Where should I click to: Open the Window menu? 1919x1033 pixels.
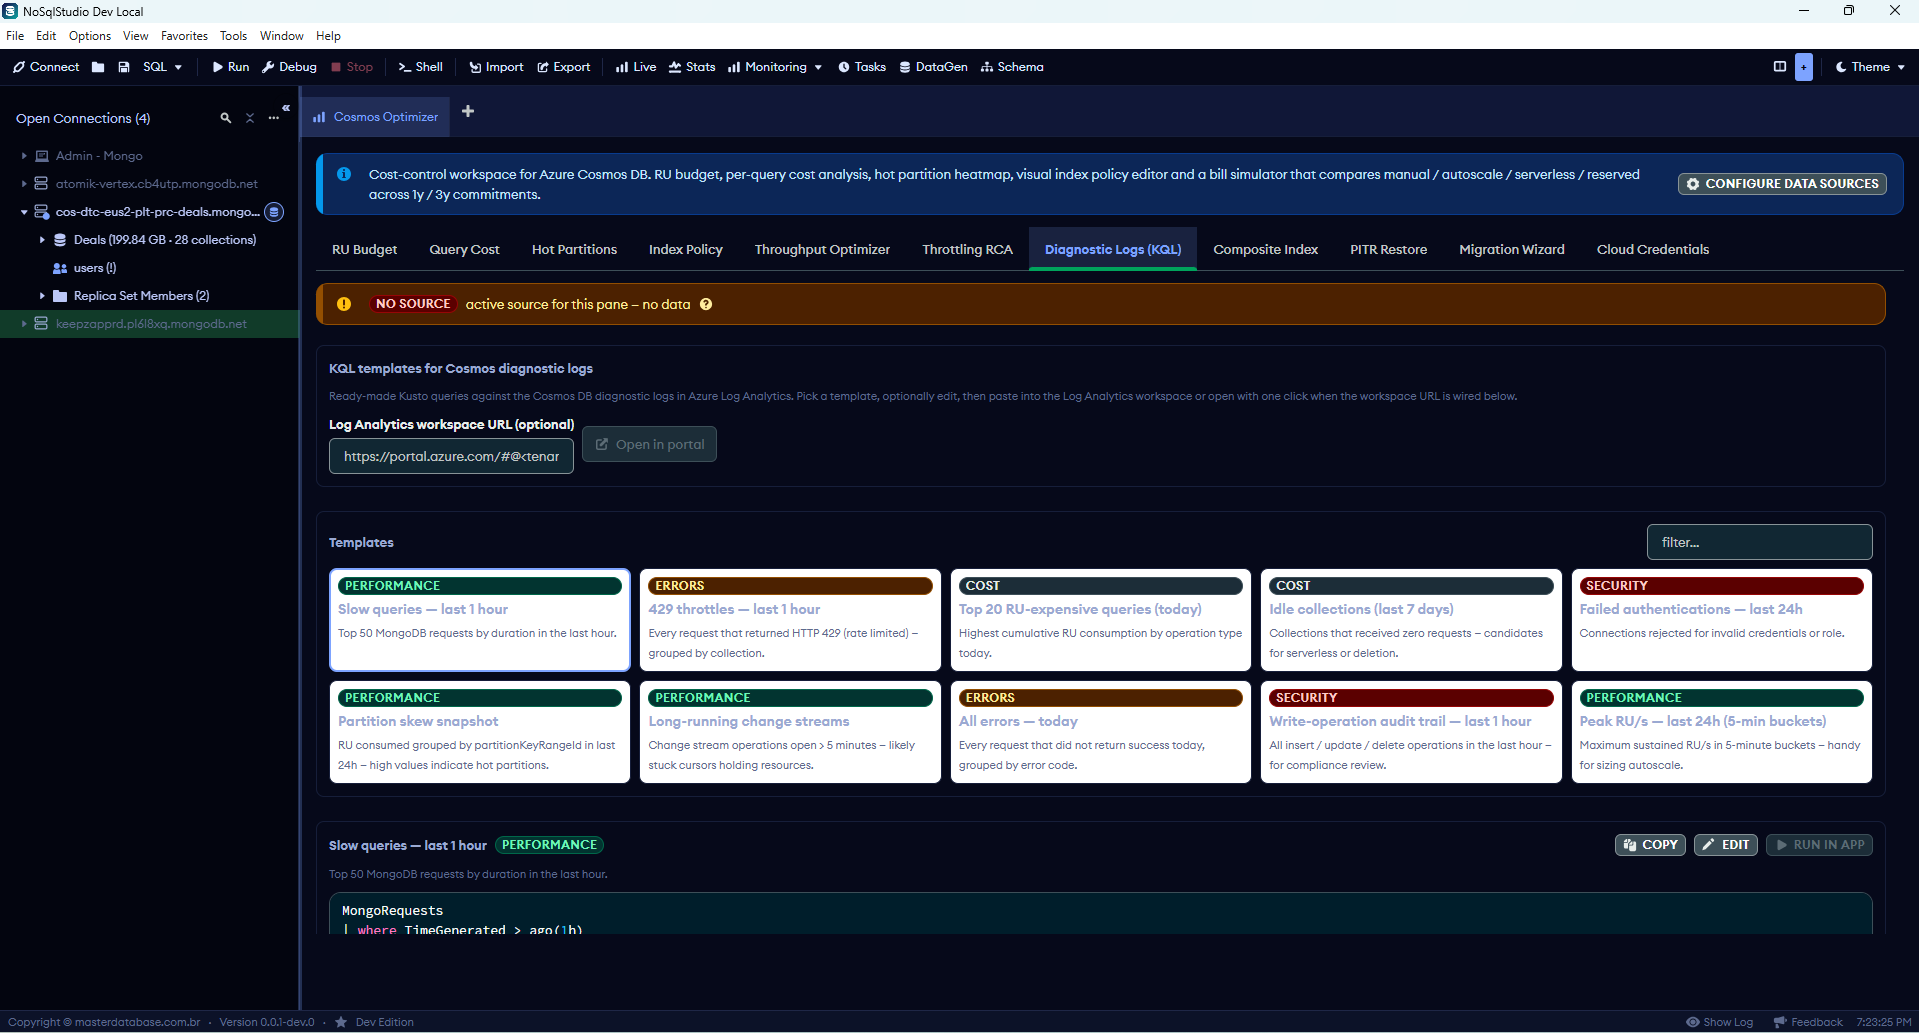tap(281, 36)
